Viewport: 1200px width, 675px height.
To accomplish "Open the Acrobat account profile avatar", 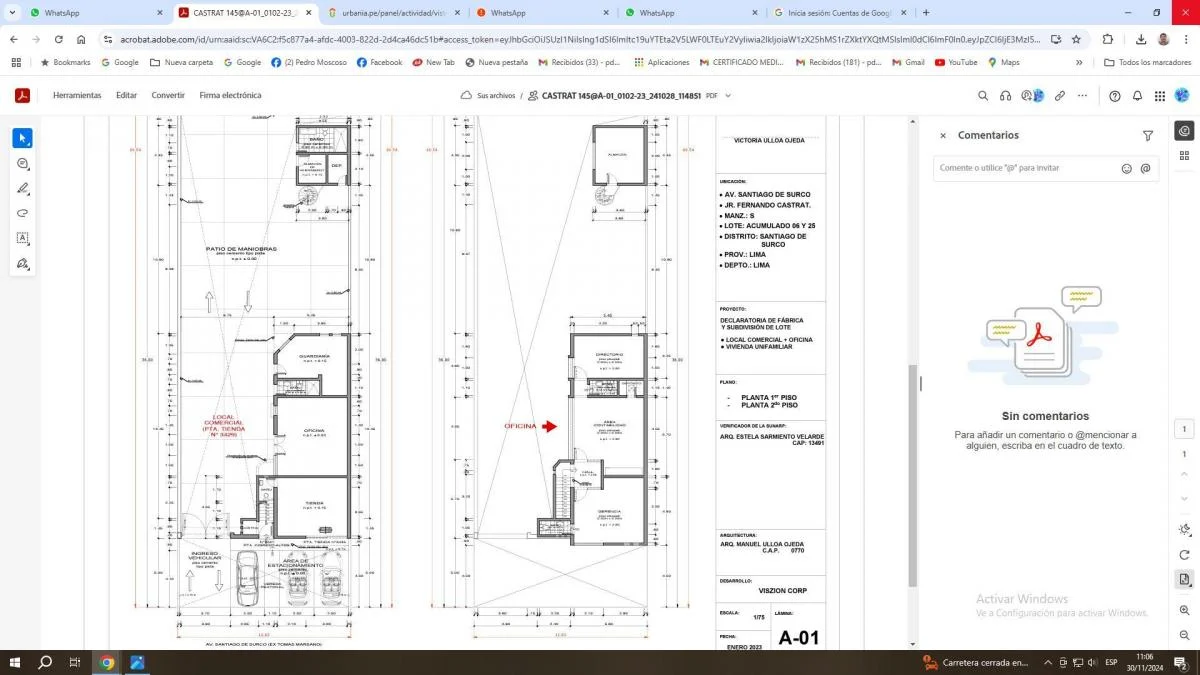I will (1182, 96).
